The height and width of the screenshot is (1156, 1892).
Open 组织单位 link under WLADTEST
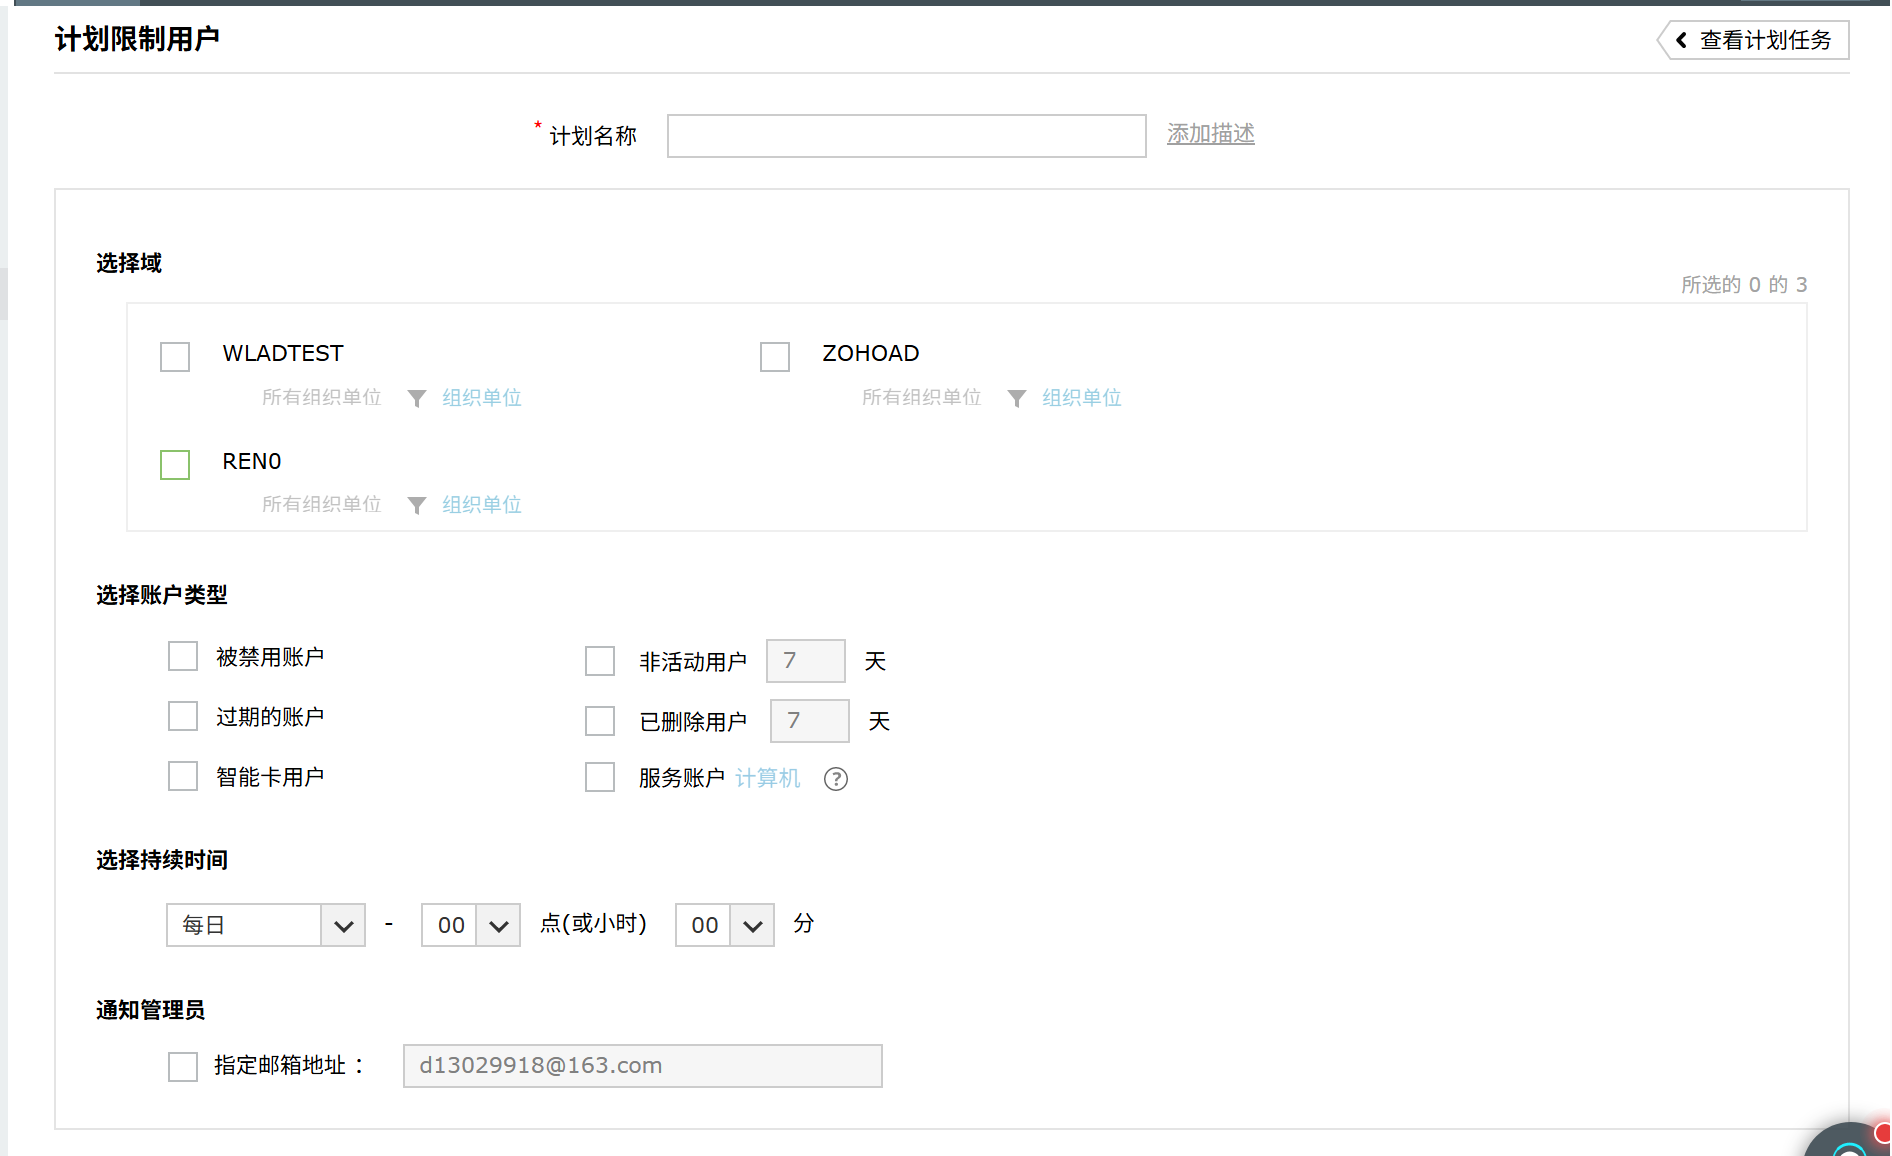coord(482,398)
